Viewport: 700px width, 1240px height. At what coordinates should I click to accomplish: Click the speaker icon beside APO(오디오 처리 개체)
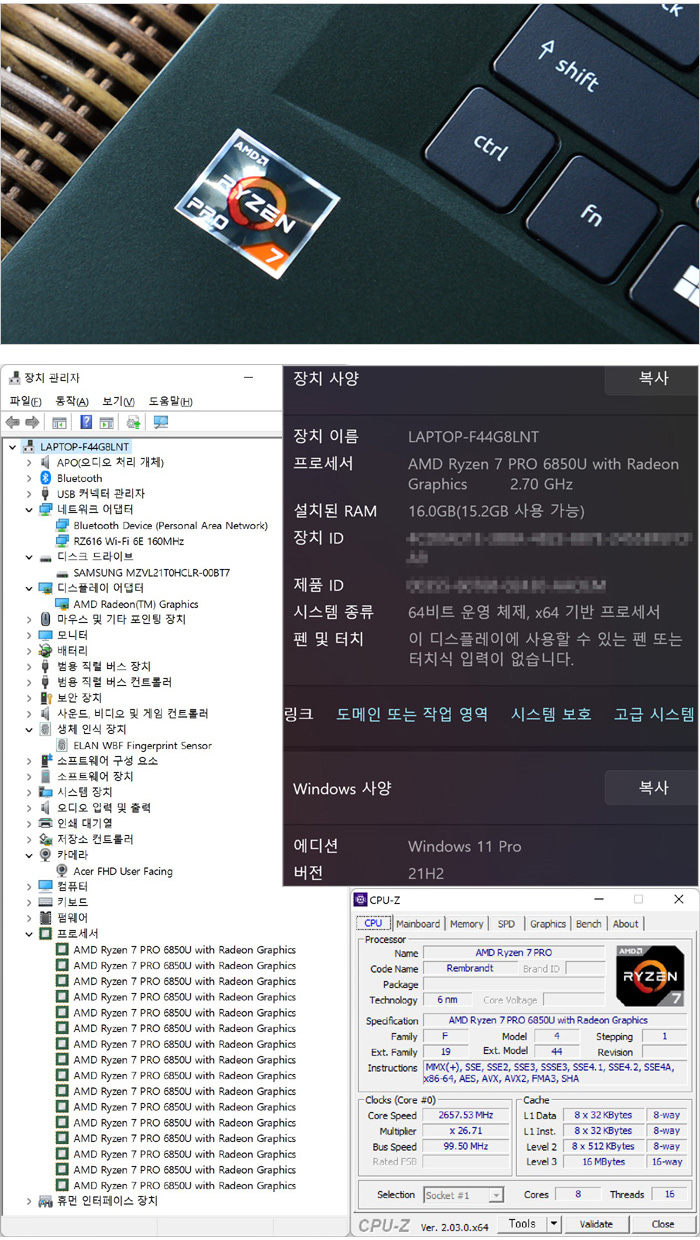(x=45, y=462)
